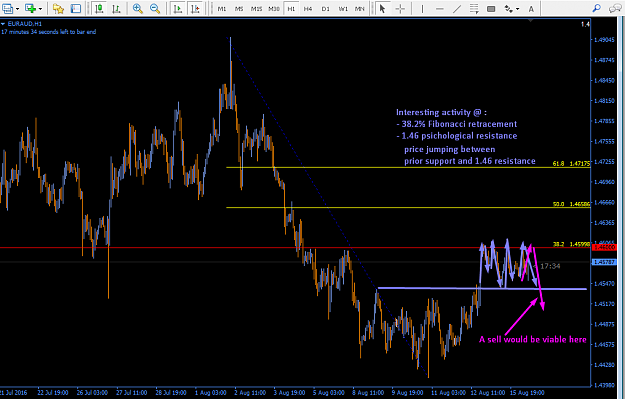Viewport: 625px width, 399px height.
Task: Select the 'price jumping between' annotation text
Action: [x=450, y=149]
